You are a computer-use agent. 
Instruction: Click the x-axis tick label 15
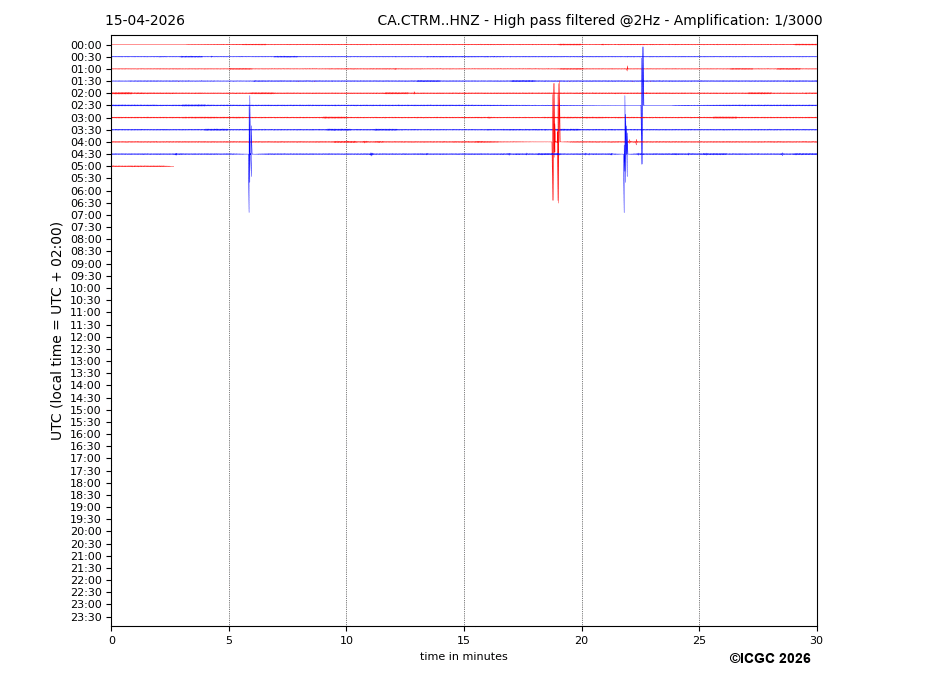[464, 640]
